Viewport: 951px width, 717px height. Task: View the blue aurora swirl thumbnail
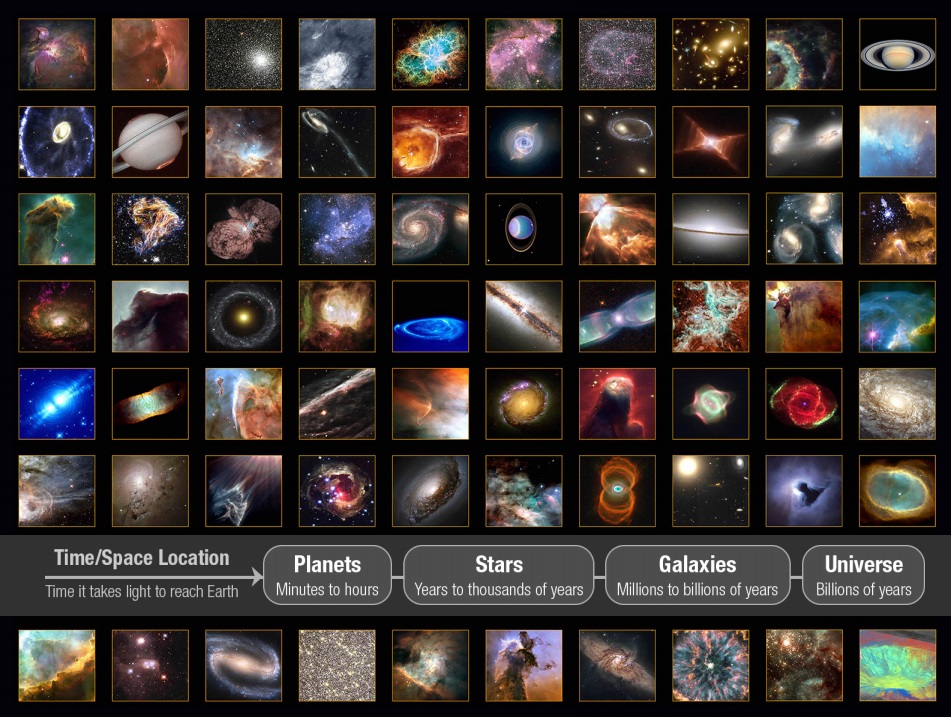431,316
